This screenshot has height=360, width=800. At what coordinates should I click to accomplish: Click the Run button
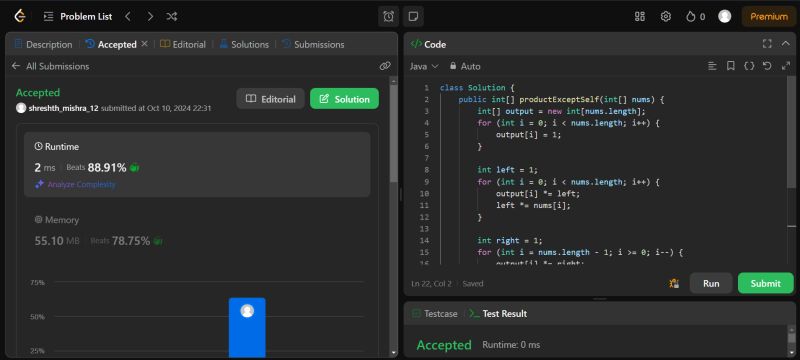711,284
